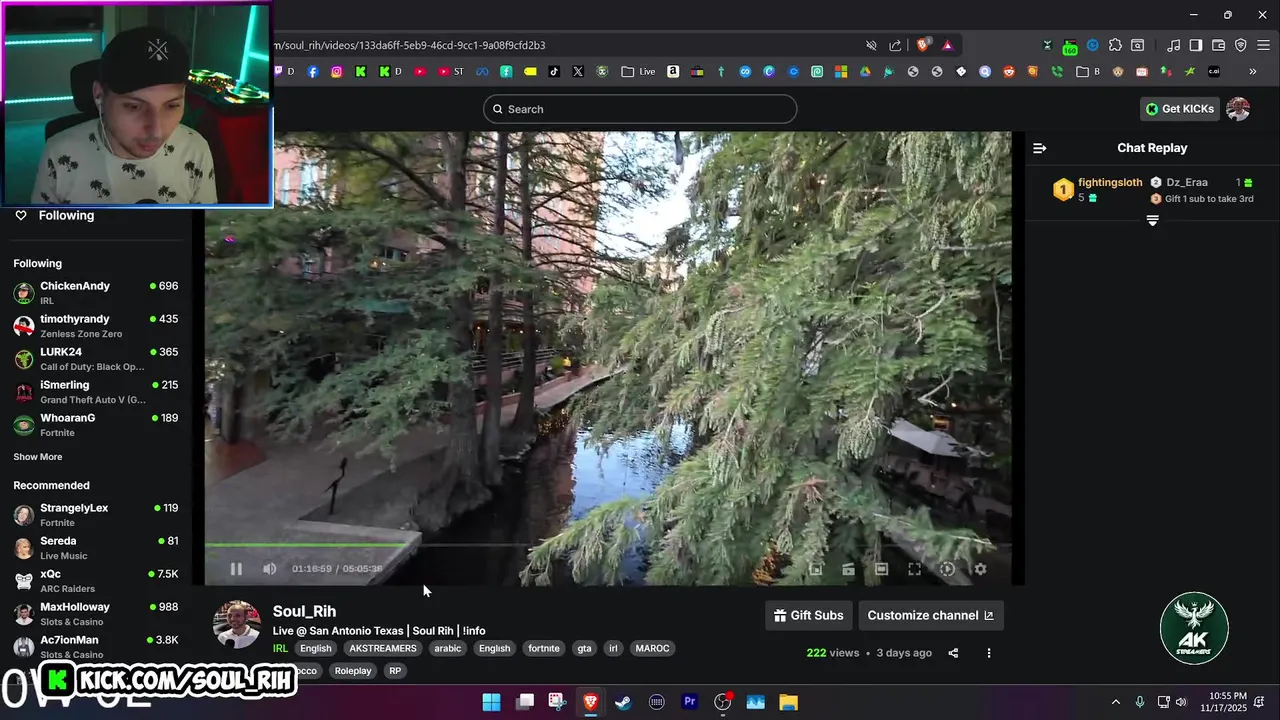Select the MAROC tag
Viewport: 1280px width, 720px height.
coord(652,648)
